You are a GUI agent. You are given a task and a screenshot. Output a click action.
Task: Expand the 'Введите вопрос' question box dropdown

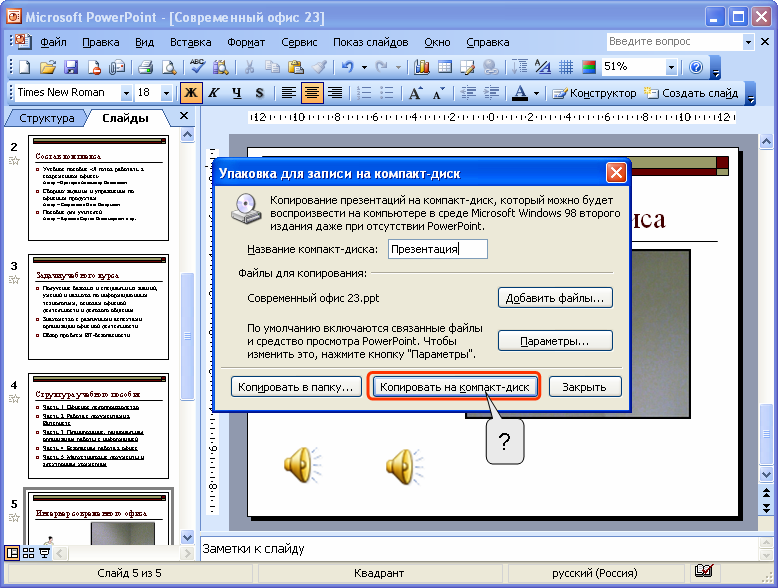point(748,42)
